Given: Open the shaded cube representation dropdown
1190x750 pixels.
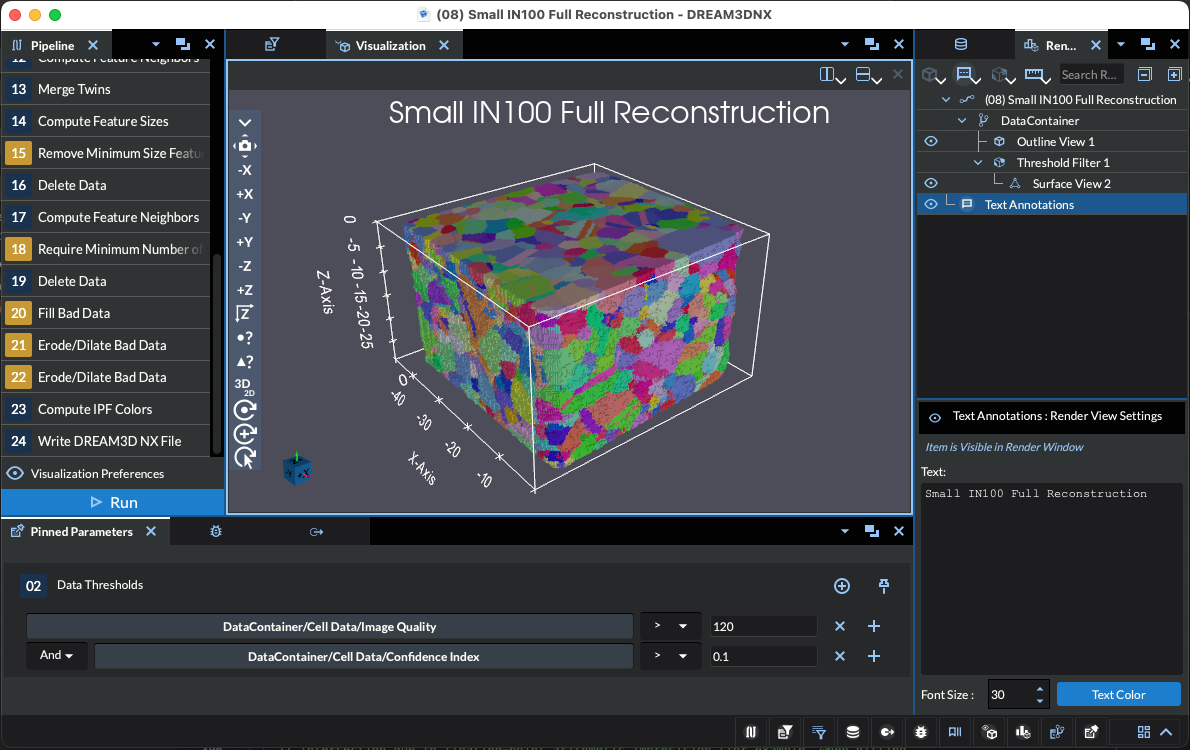Looking at the screenshot, I should coord(1003,75).
